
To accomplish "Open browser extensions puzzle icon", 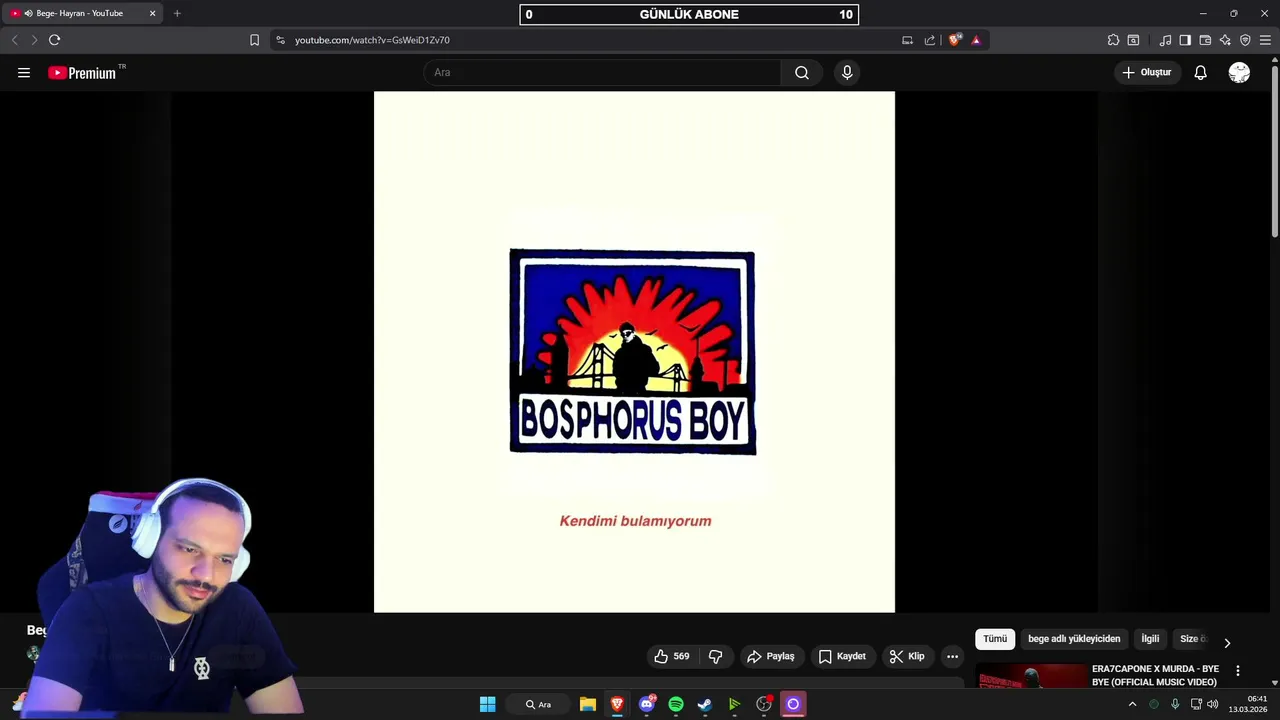I will click(1113, 40).
